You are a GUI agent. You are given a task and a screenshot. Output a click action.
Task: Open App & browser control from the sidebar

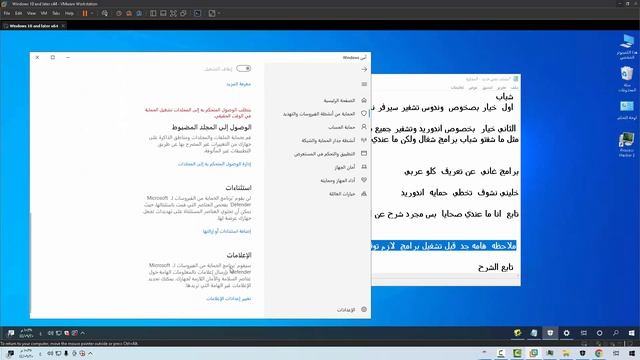331,154
